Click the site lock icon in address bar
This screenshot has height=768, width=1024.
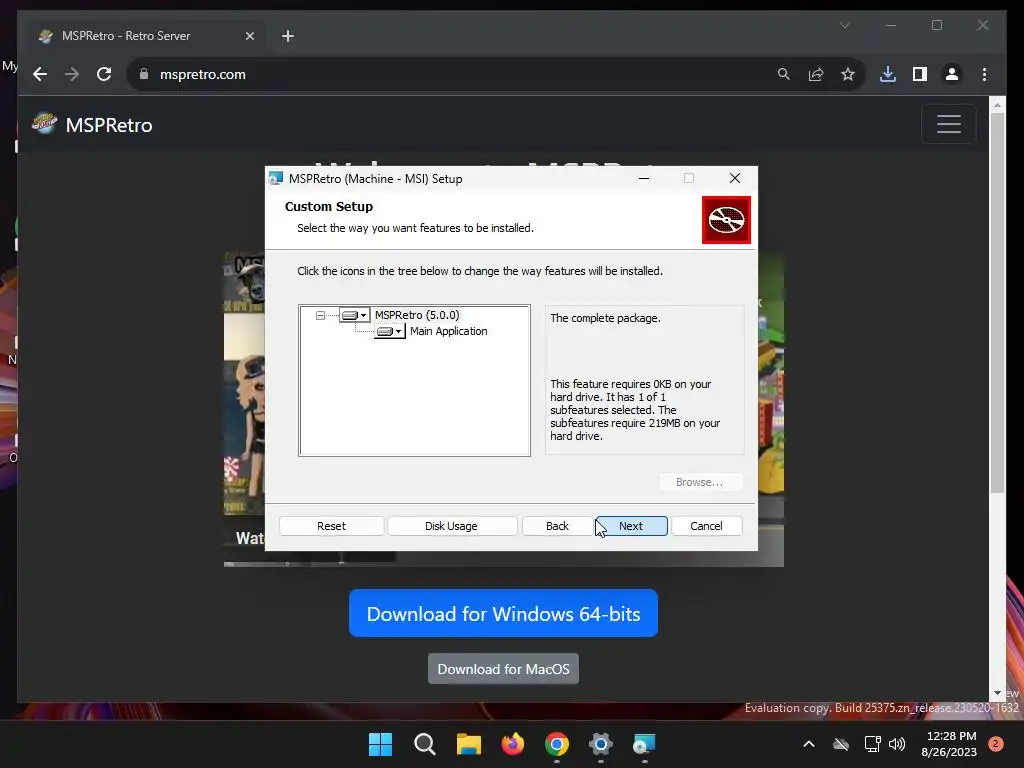144,74
